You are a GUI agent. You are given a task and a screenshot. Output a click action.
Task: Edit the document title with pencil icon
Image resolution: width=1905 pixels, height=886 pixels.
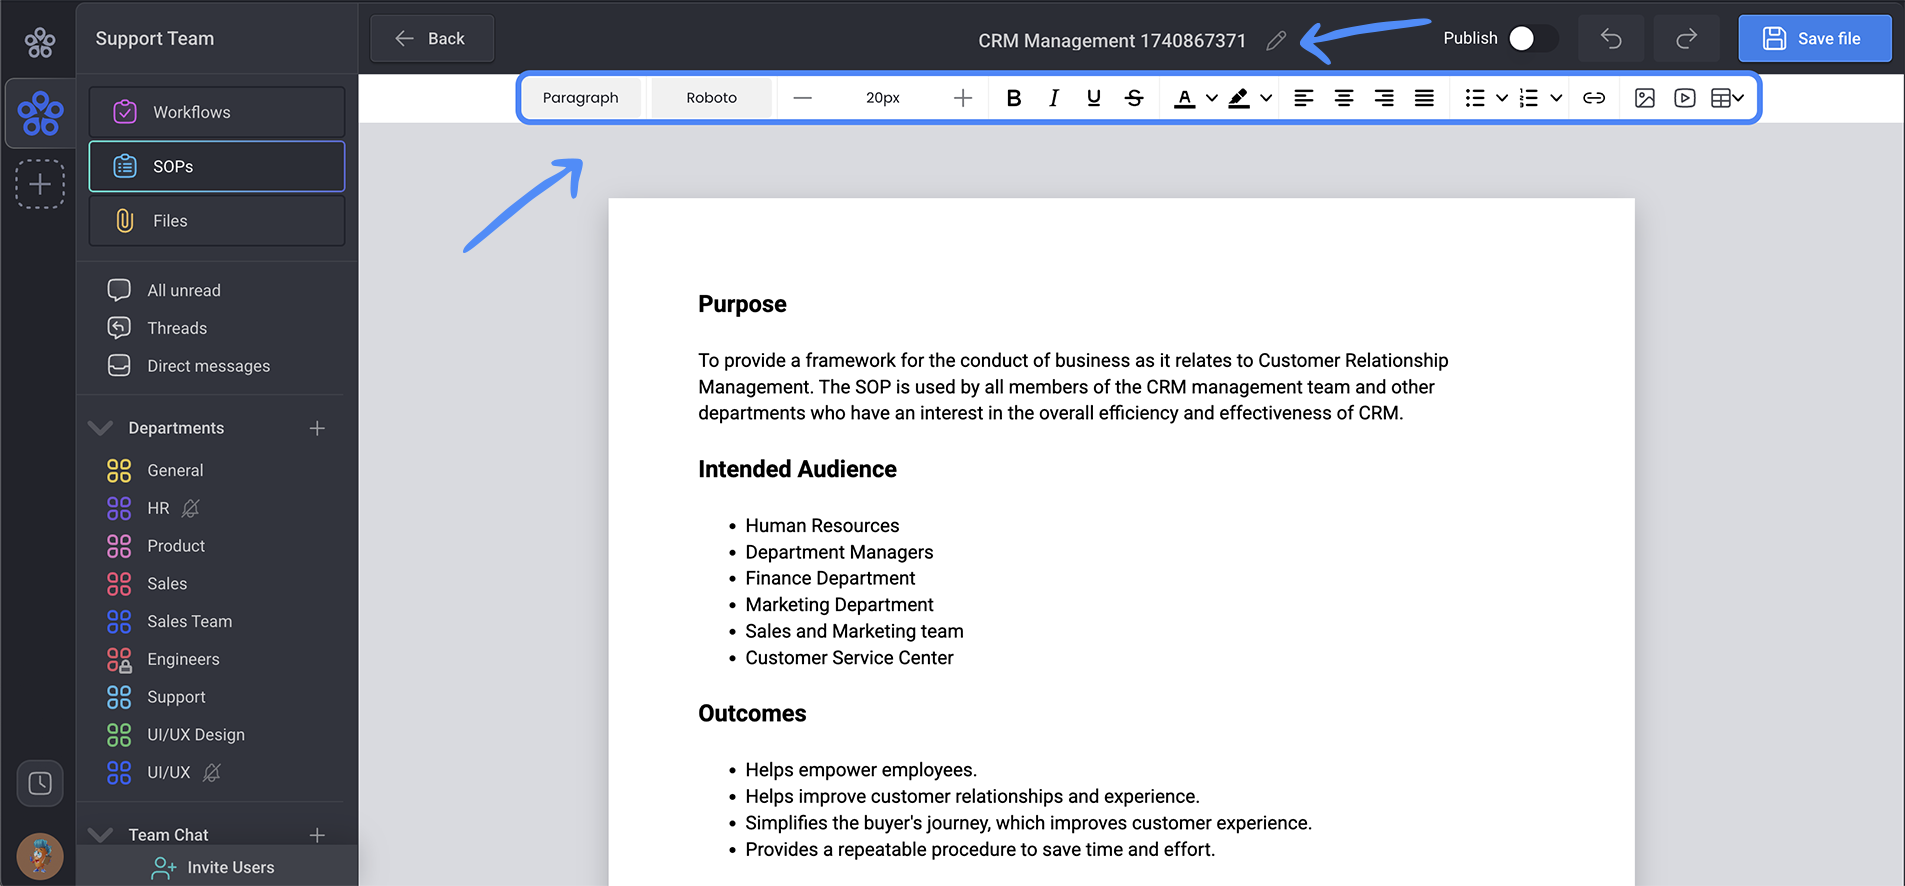[1276, 41]
